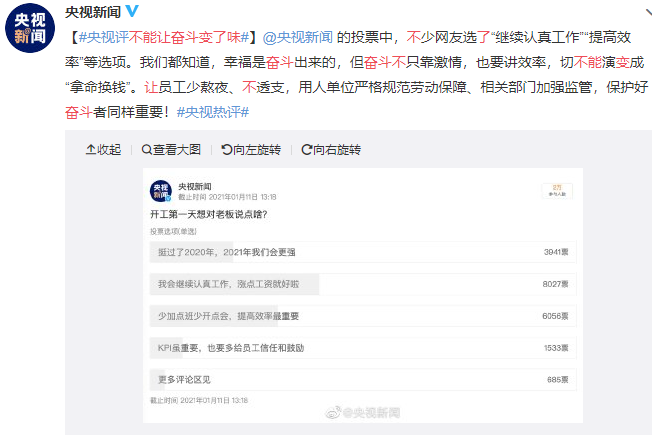This screenshot has width=652, height=435.
Task: Open hashtag #央视热评#
Action: pos(212,112)
